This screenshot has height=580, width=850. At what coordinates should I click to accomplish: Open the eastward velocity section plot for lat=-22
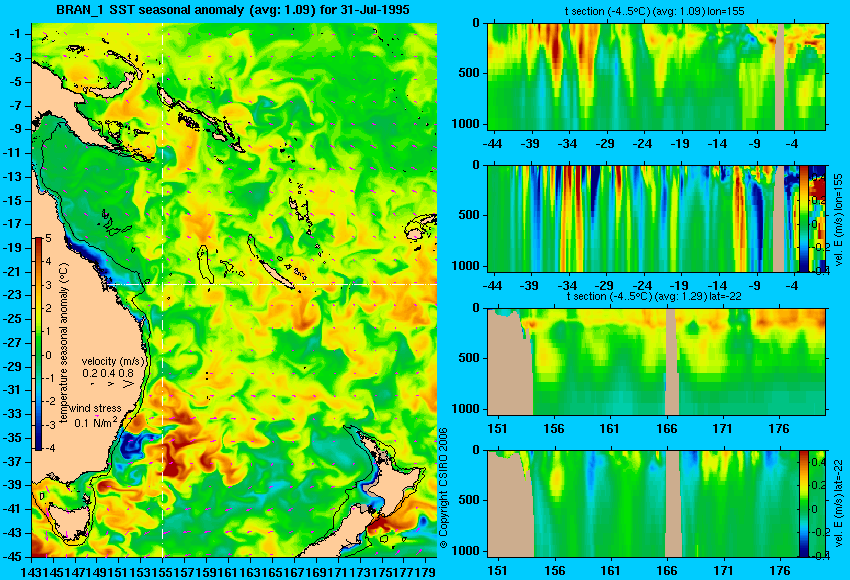643,504
